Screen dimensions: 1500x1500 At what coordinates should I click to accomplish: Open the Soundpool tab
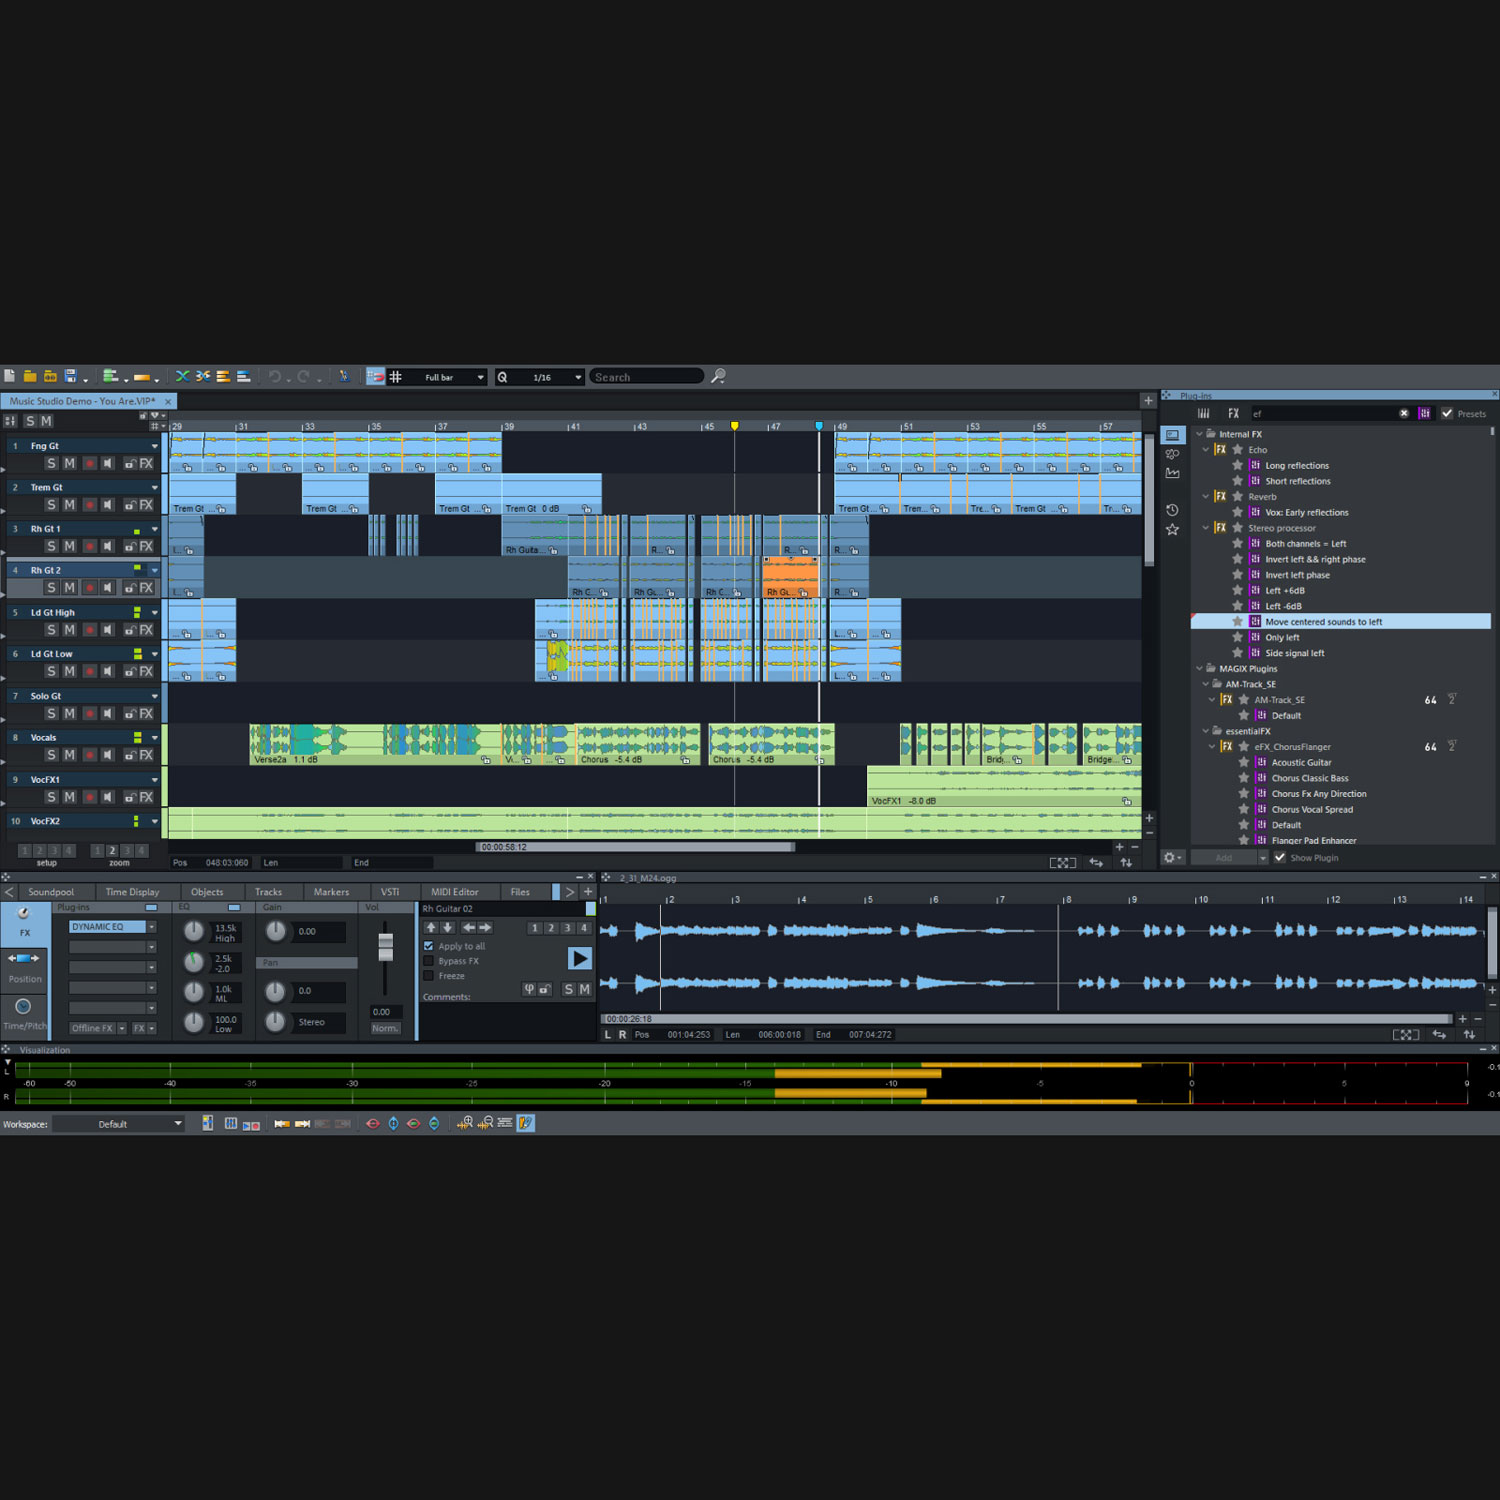[52, 891]
